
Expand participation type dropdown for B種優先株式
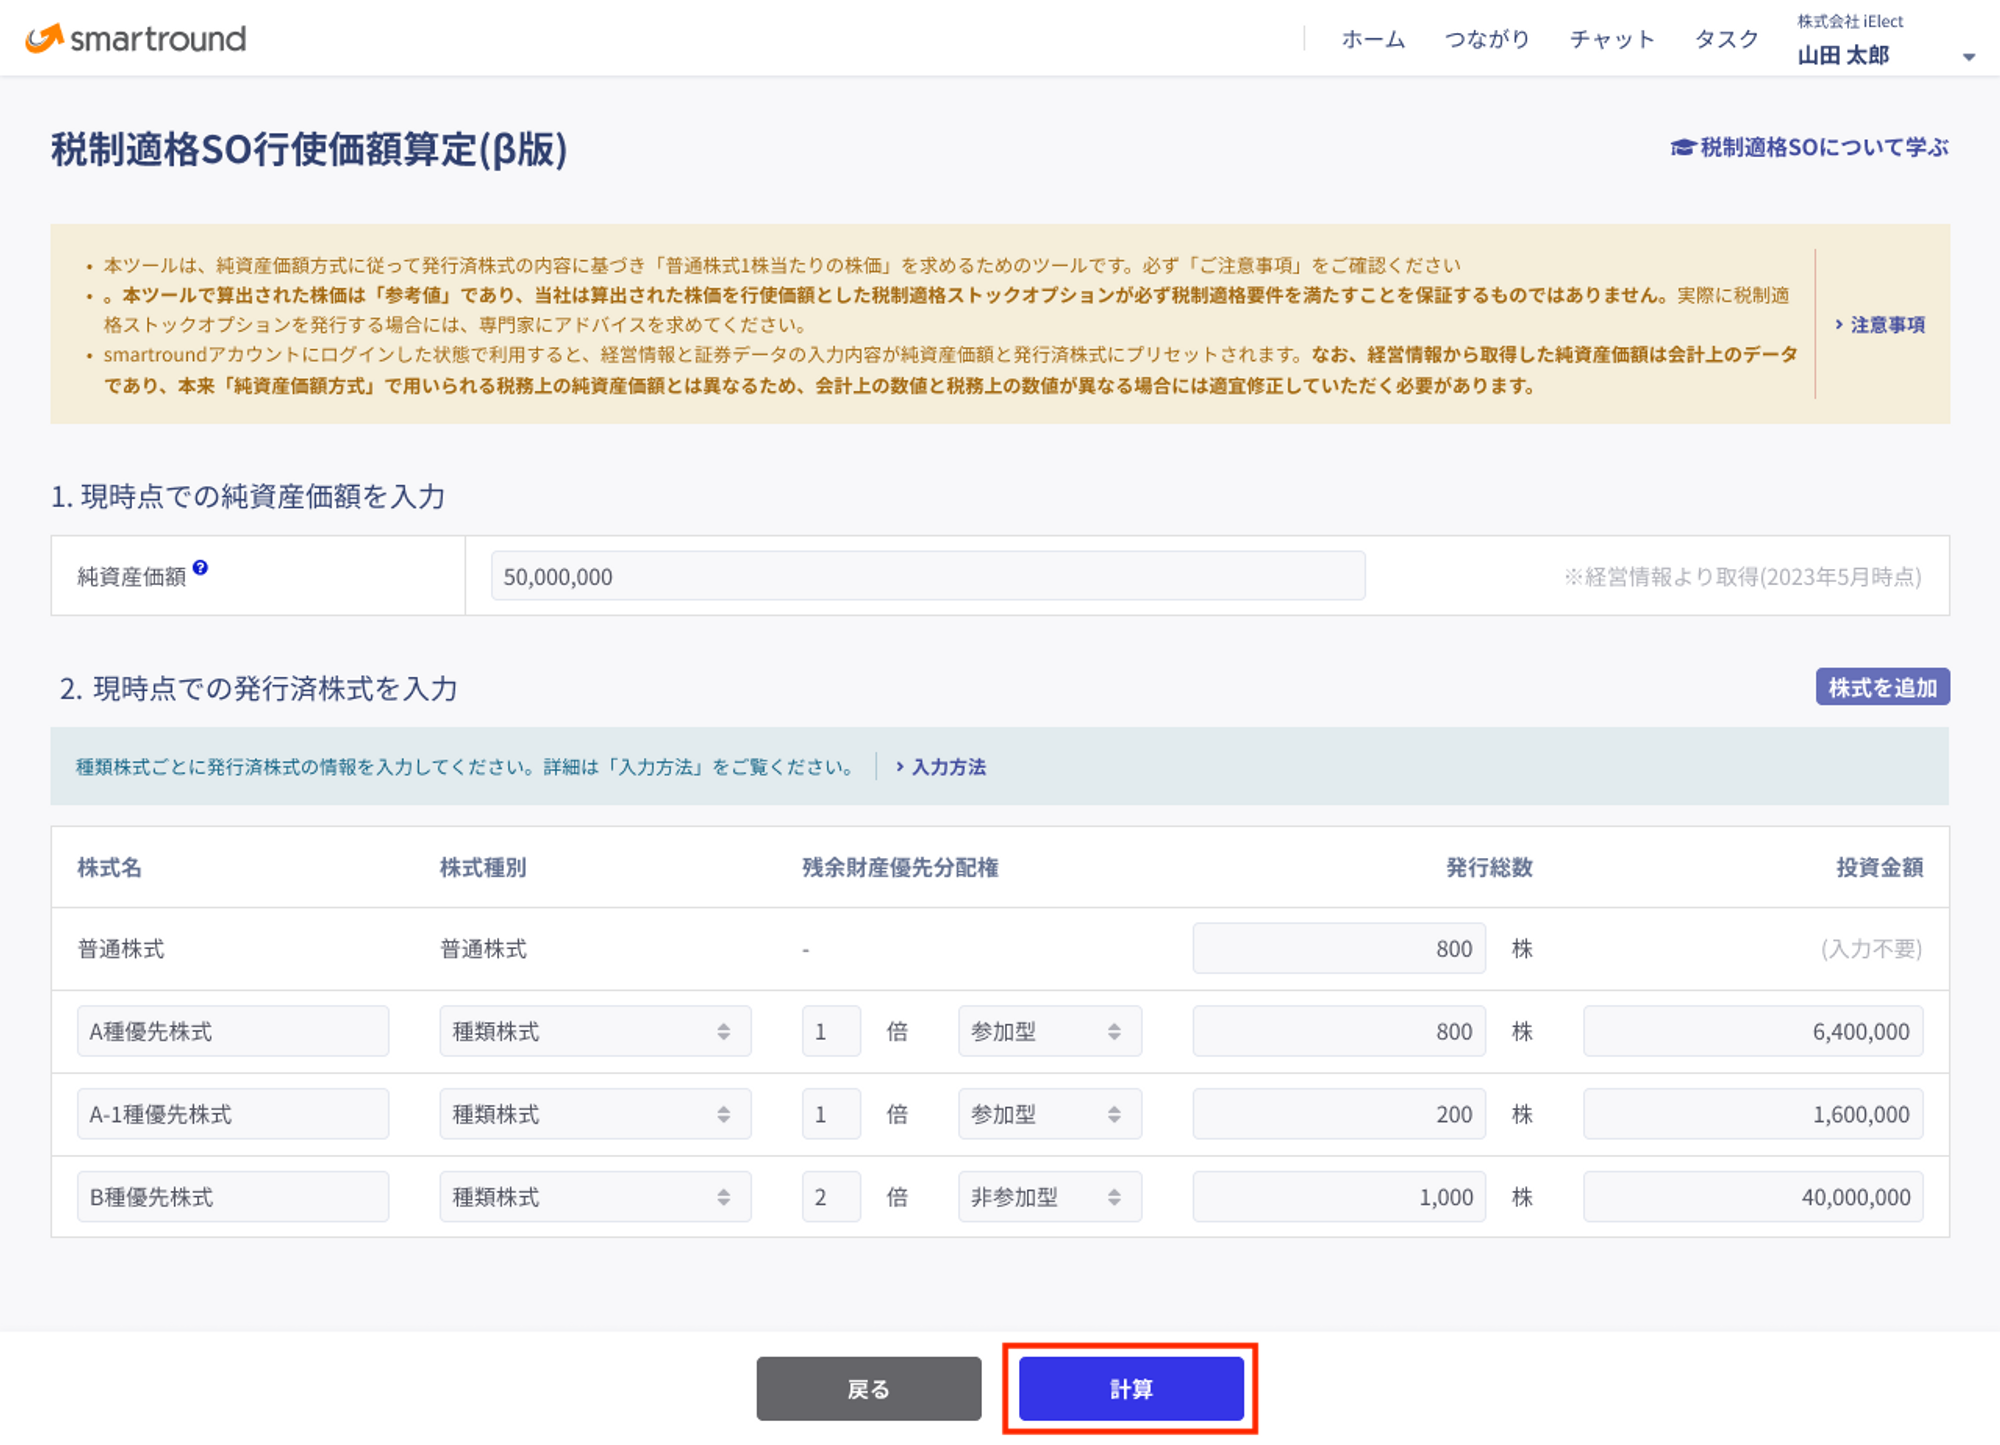click(x=1049, y=1197)
